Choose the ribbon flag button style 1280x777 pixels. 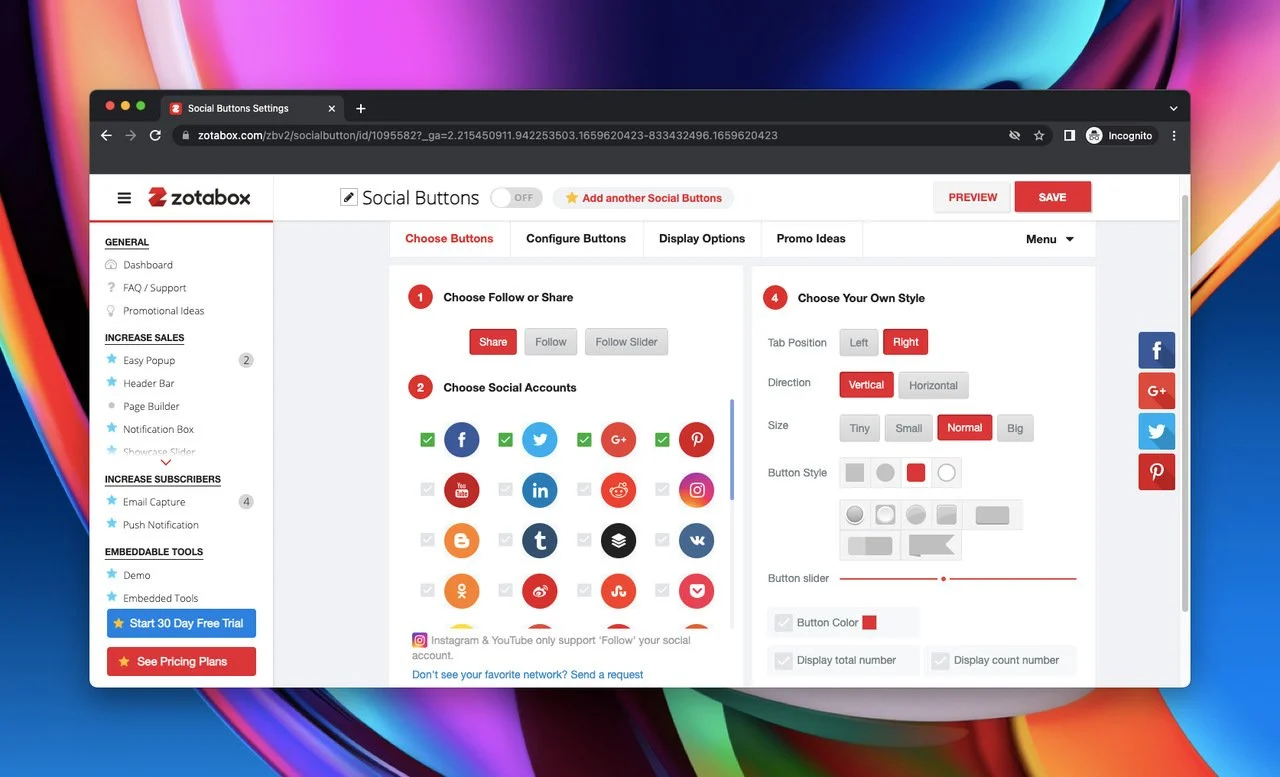pyautogui.click(x=931, y=545)
